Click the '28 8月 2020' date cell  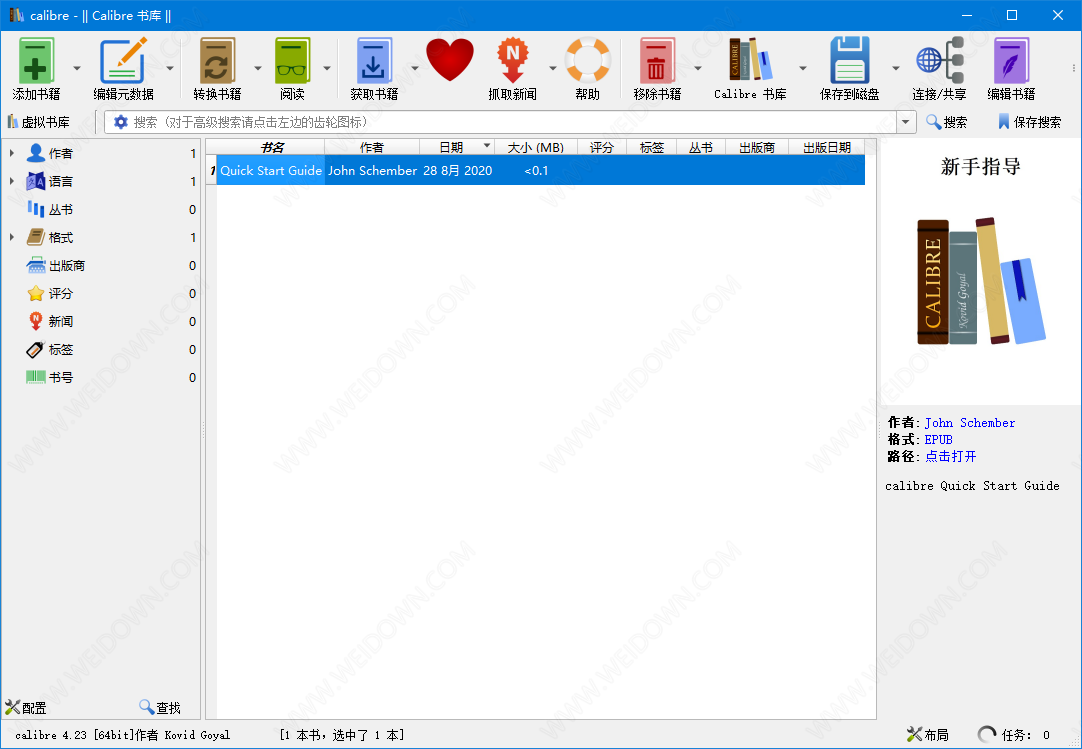coord(458,171)
